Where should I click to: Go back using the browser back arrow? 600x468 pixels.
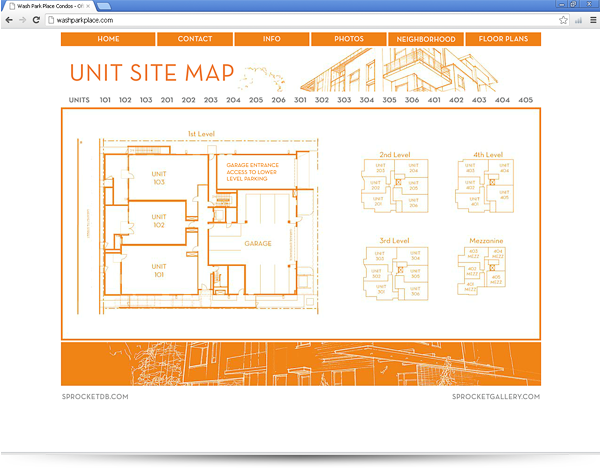tap(9, 20)
